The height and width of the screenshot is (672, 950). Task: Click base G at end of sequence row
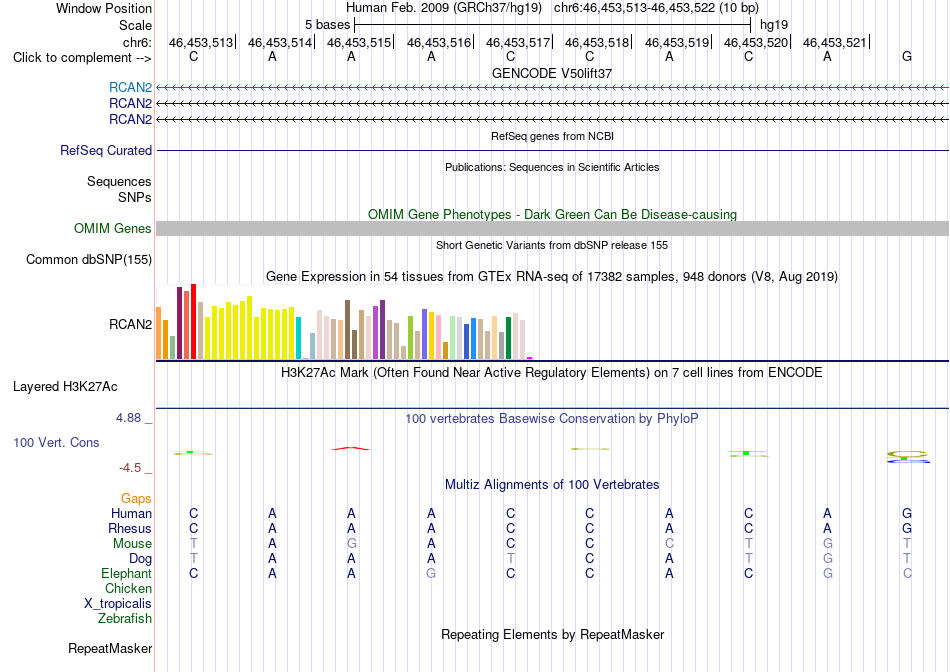point(907,56)
